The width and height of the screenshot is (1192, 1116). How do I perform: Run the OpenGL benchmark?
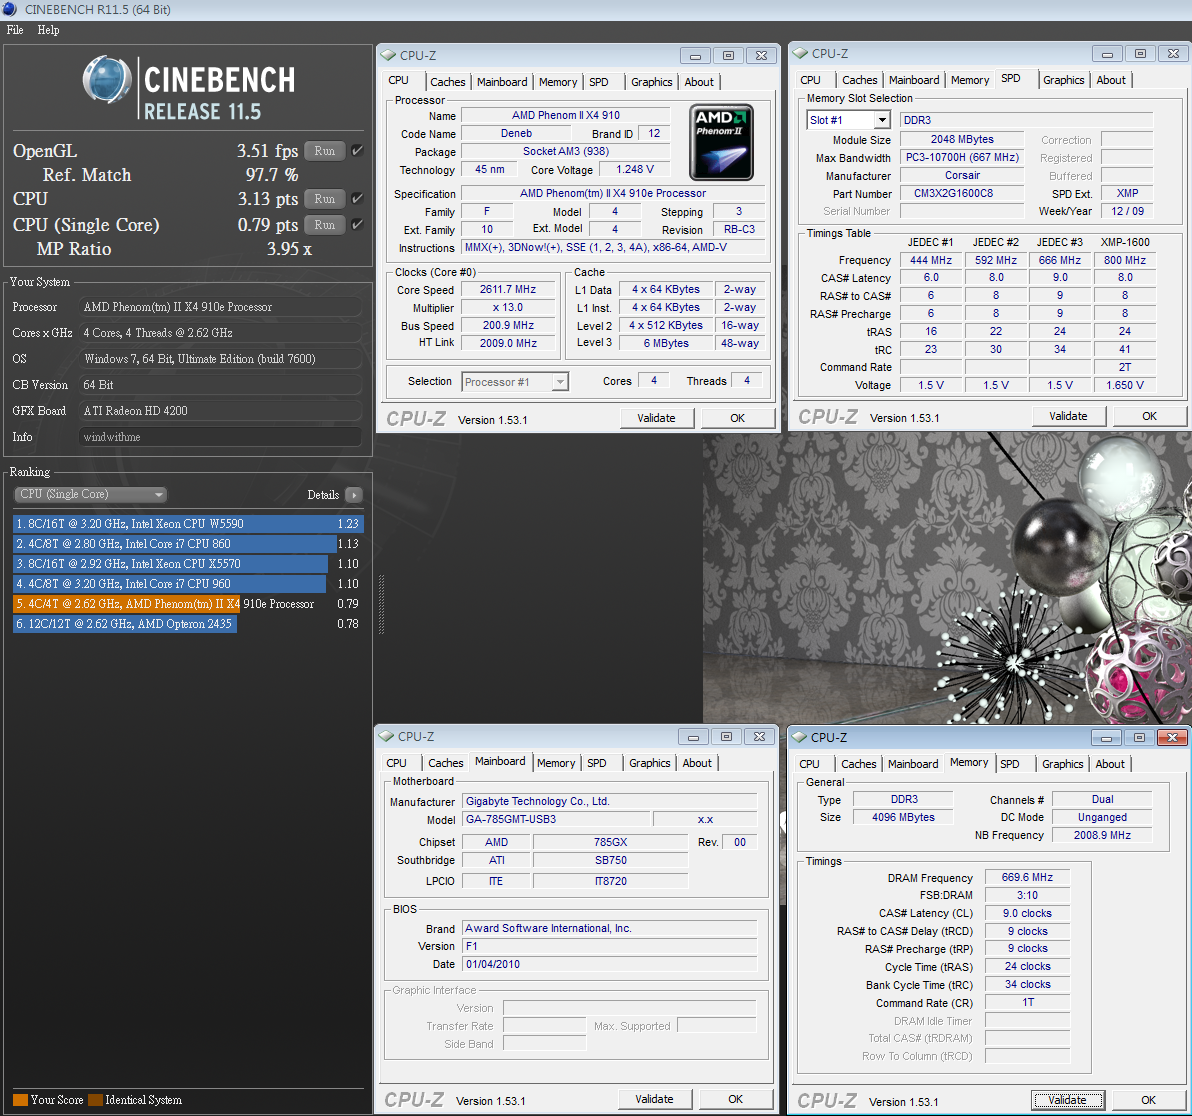point(325,151)
